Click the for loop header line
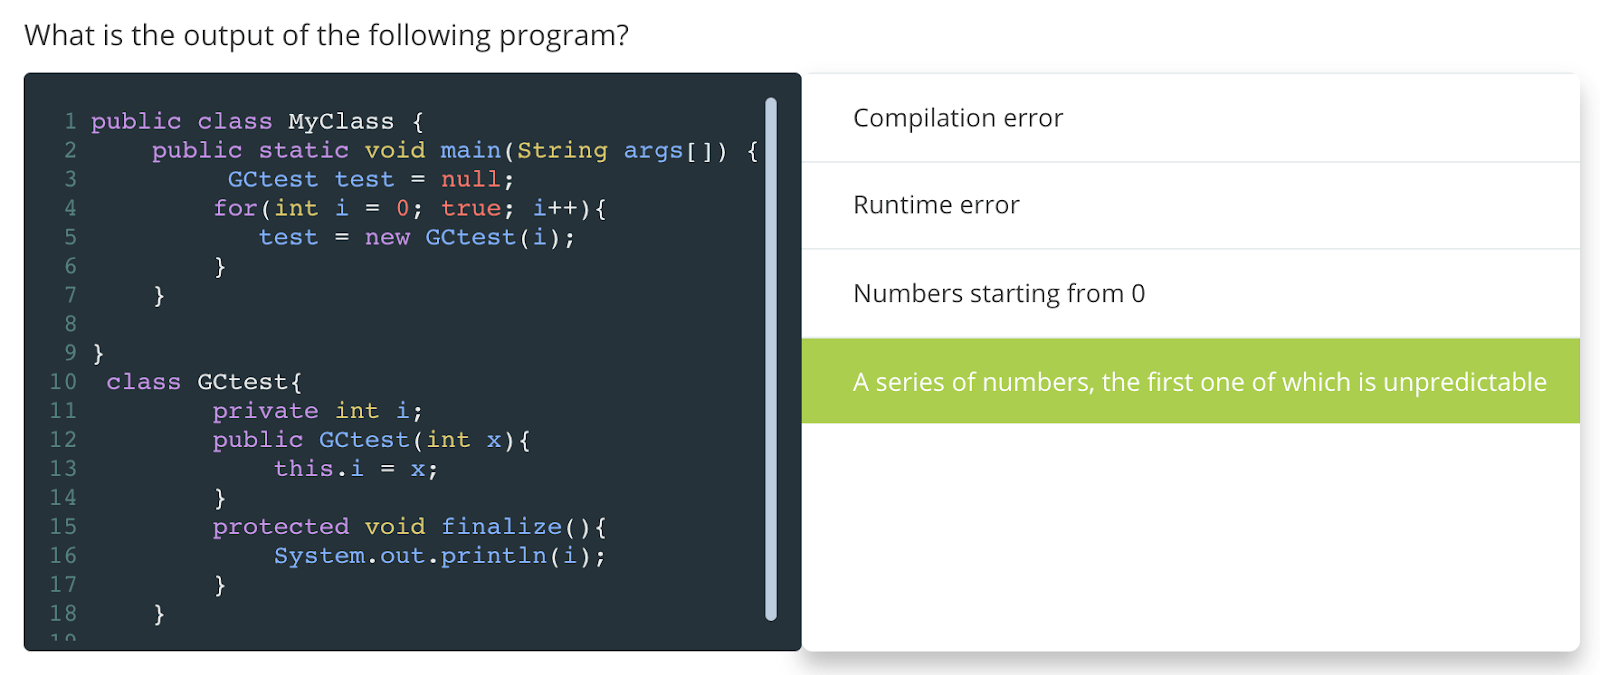The width and height of the screenshot is (1600, 675). pyautogui.click(x=409, y=209)
